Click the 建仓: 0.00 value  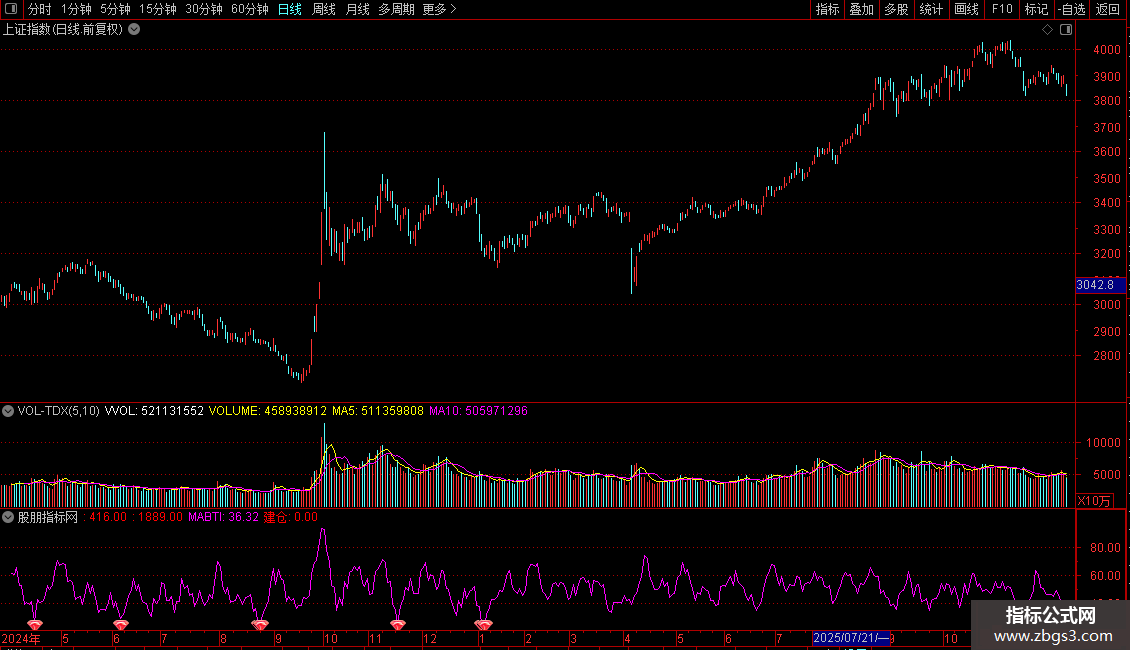click(x=290, y=517)
